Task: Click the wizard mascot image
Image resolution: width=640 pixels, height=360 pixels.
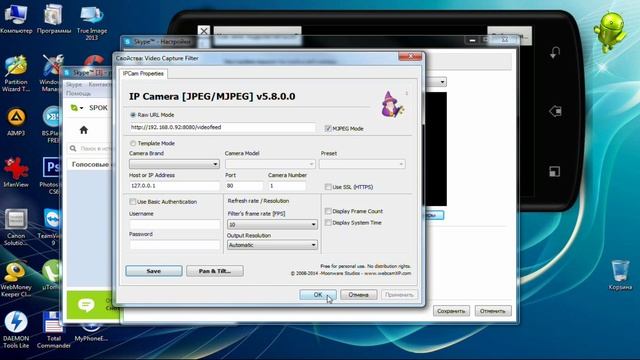Action: pyautogui.click(x=392, y=104)
